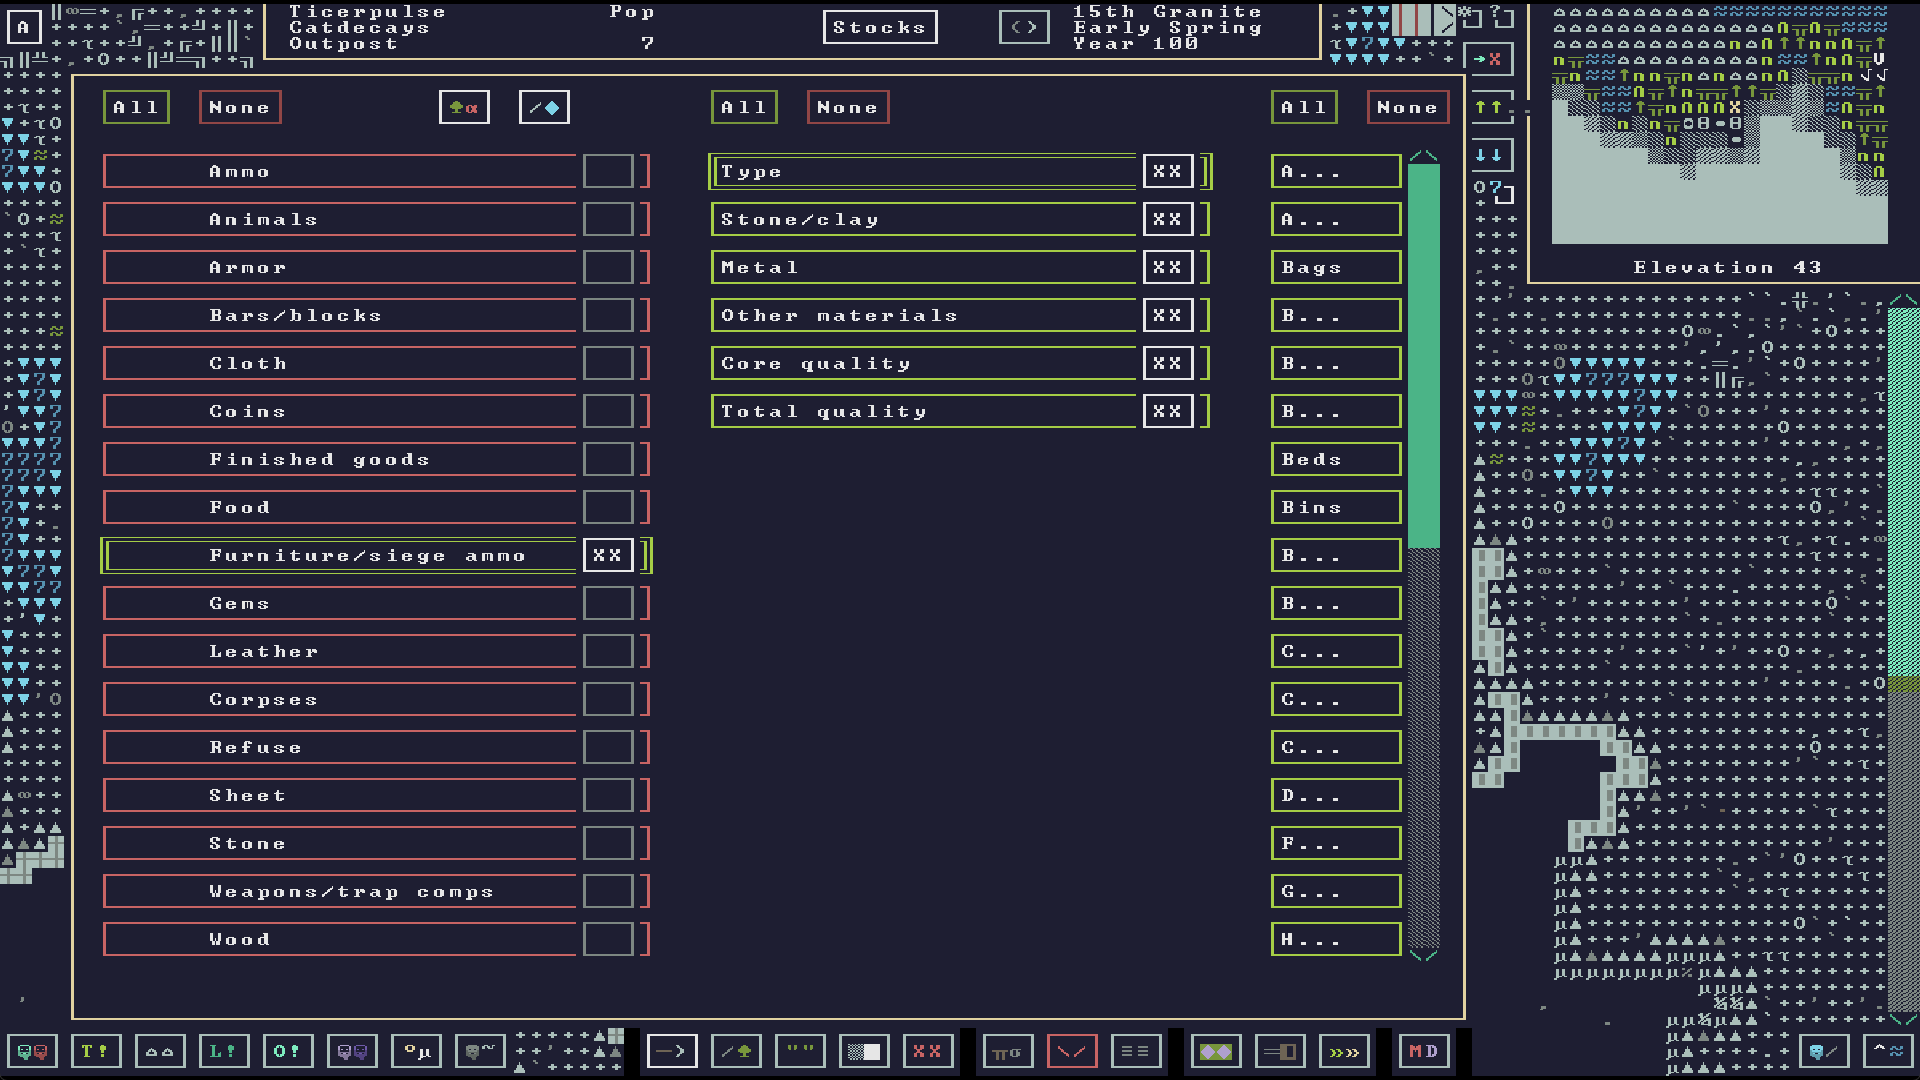Toggle the Stone/clay XX checkbox off
Image resolution: width=1920 pixels, height=1080 pixels.
(x=1167, y=219)
